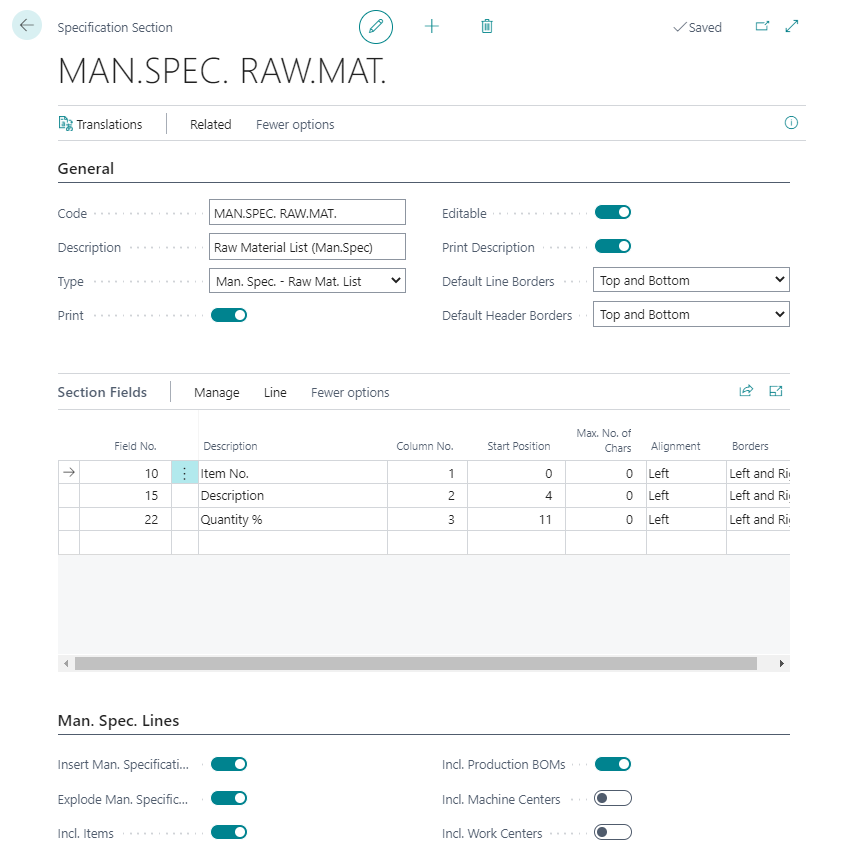
Task: Delete record using trash icon
Action: (x=487, y=26)
